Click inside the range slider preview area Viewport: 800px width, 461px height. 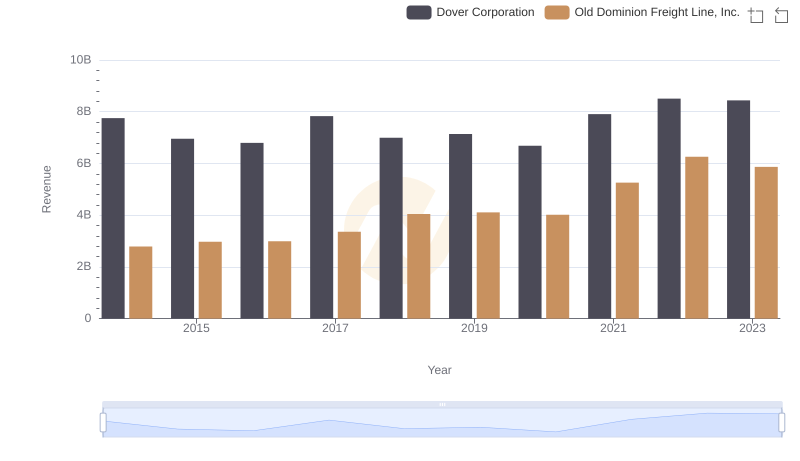click(442, 423)
